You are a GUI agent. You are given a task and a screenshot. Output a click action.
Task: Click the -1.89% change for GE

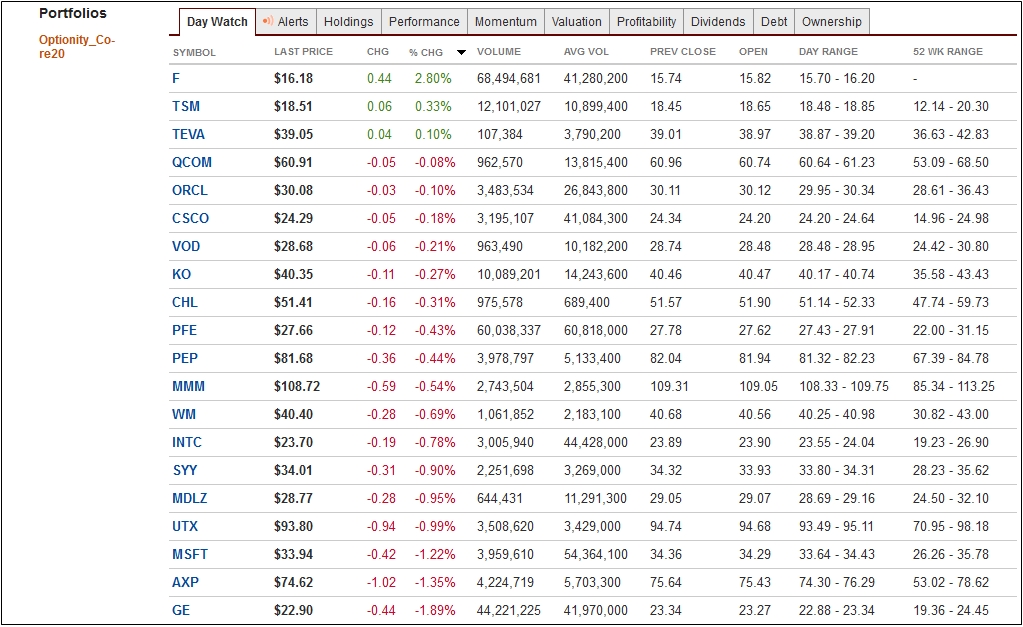click(x=435, y=611)
